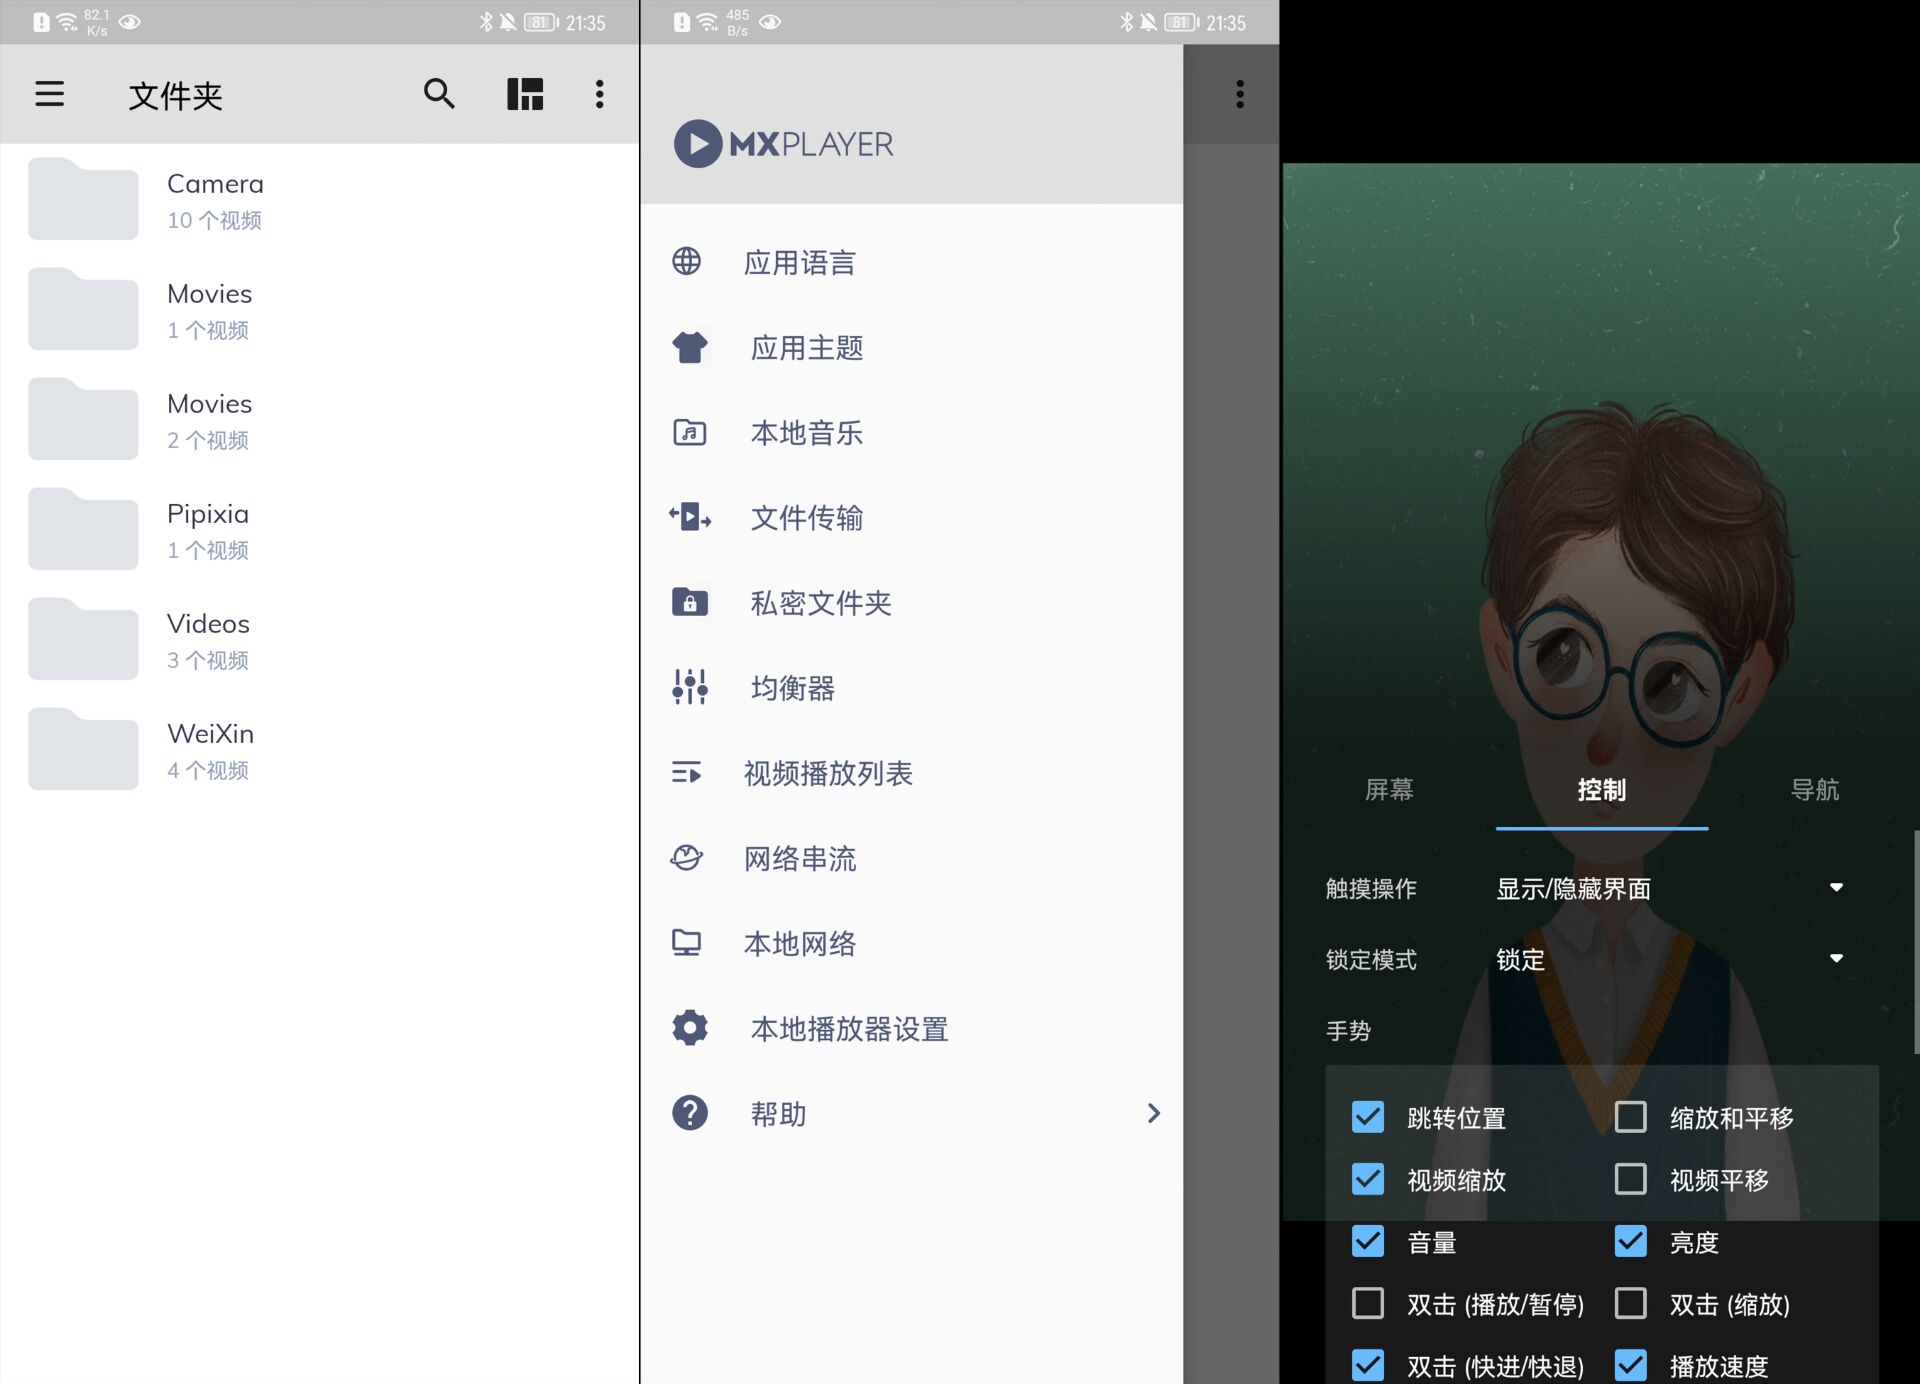1920x1384 pixels.
Task: Switch to the 控制 tab
Action: coord(1602,790)
